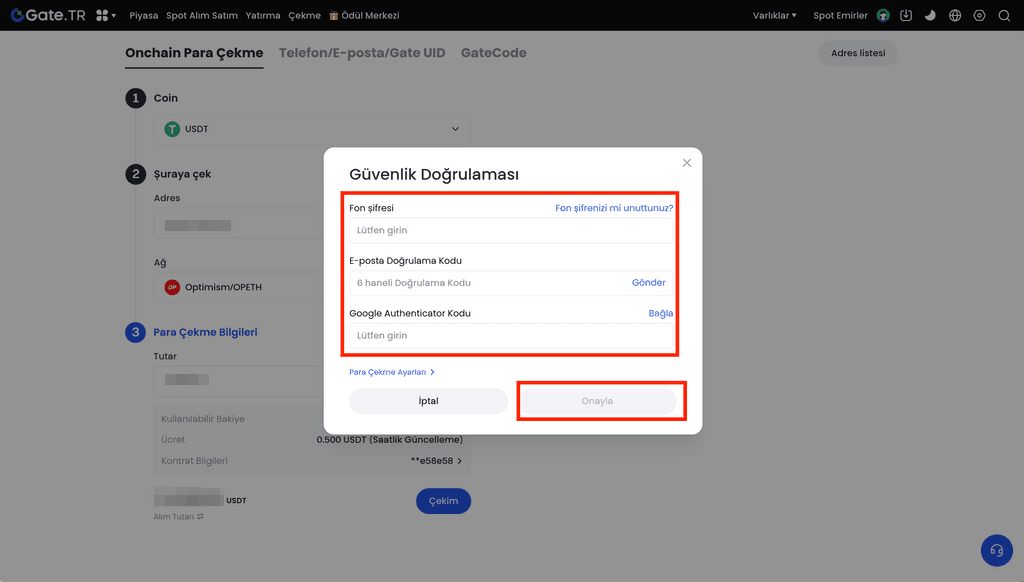Viewport: 1024px width, 582px height.
Task: Toggle dark mode with the moon icon
Action: pos(930,15)
